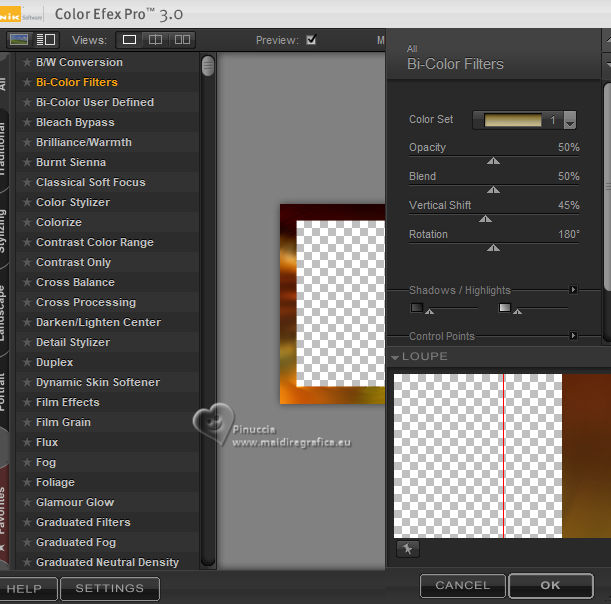Viewport: 611px width, 604px height.
Task: Click the framed image in preview
Action: 332,304
